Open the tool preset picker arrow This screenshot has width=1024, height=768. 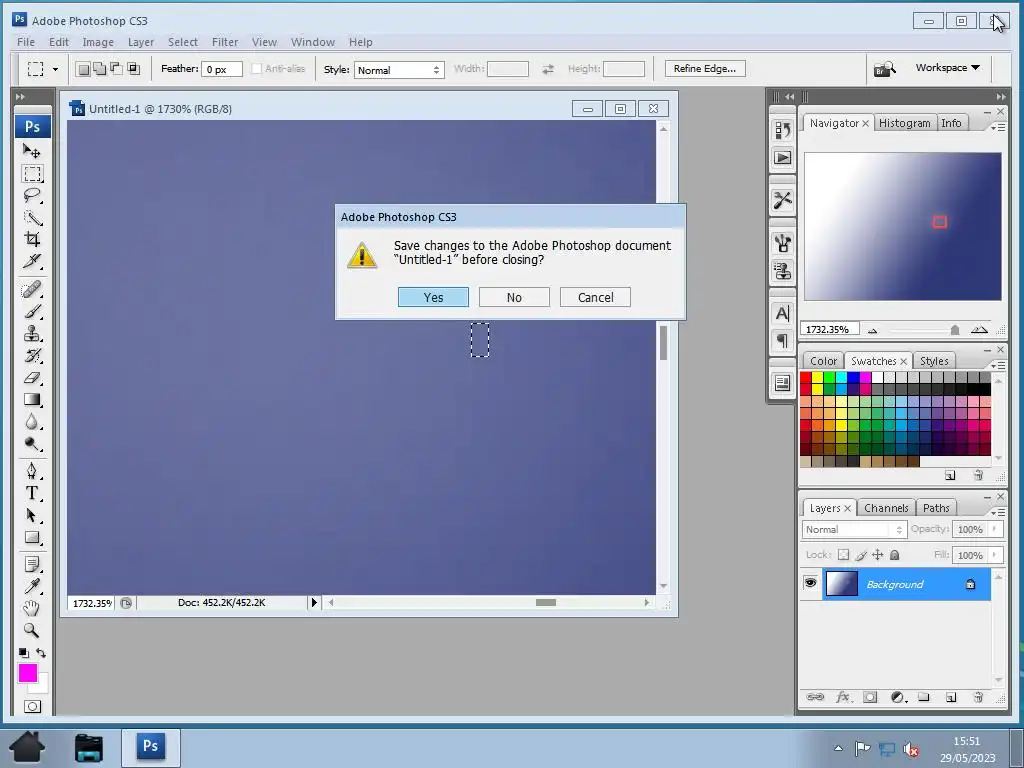[55, 69]
